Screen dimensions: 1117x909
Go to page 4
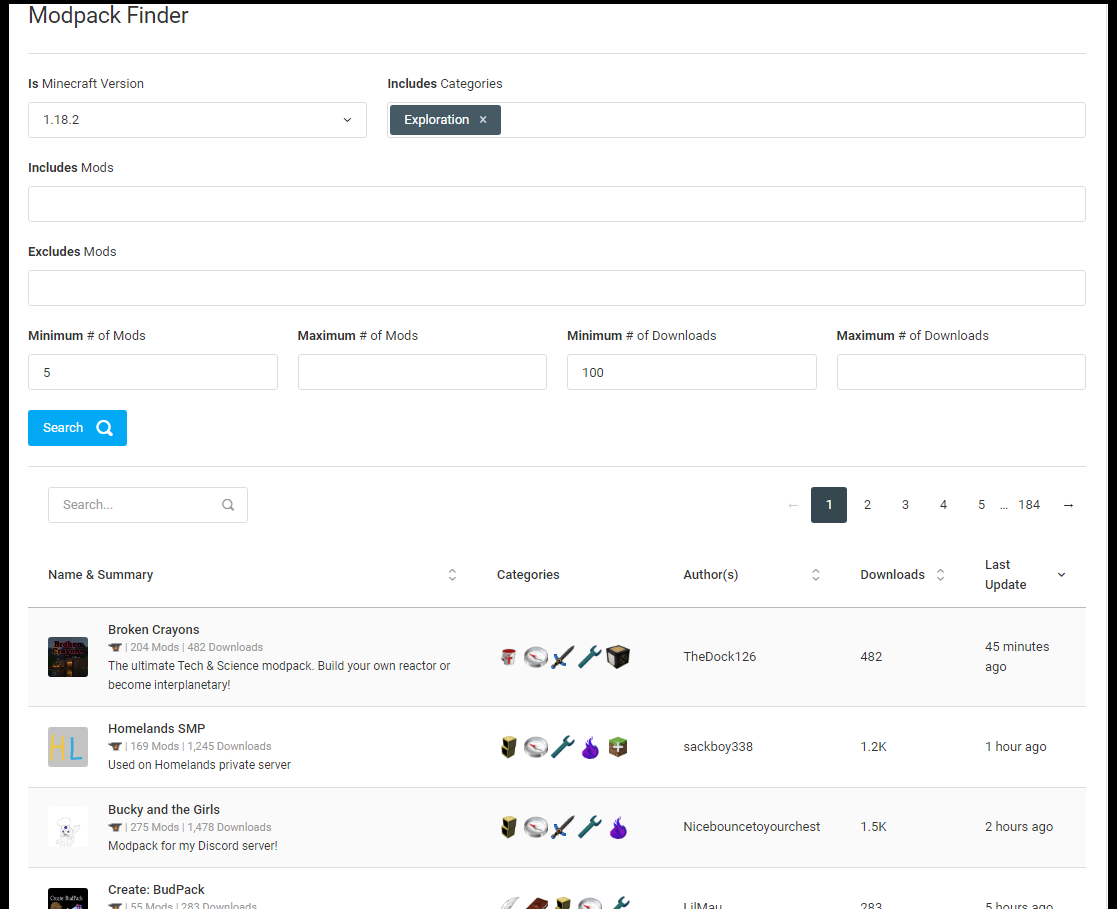pyautogui.click(x=943, y=505)
